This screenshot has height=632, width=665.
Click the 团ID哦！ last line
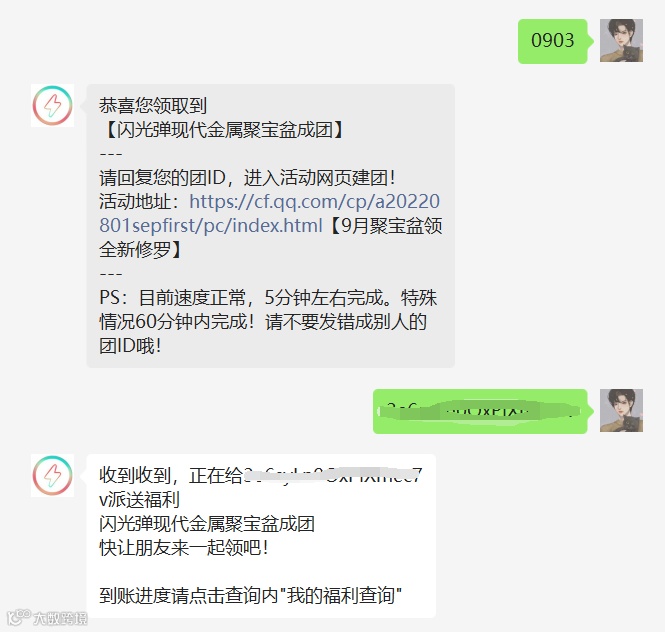click(130, 346)
